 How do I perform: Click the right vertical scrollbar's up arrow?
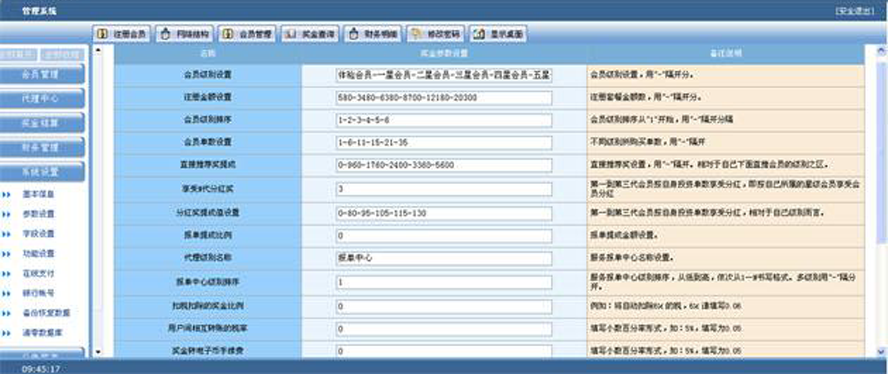(881, 50)
